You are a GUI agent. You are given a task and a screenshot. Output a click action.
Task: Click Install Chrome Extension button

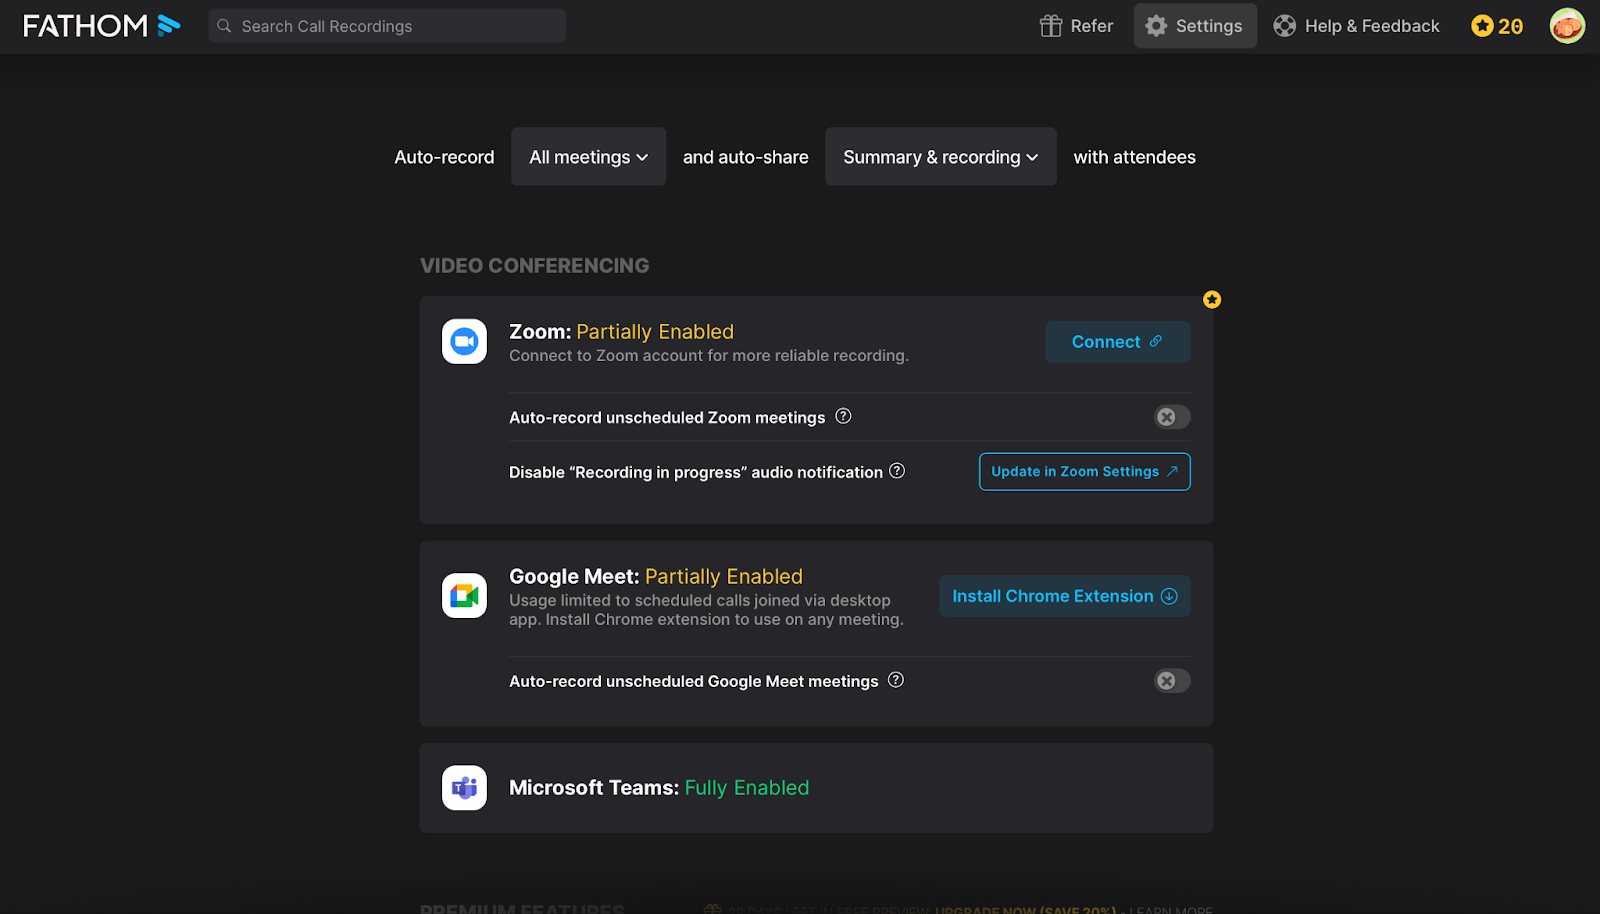[x=1064, y=596]
